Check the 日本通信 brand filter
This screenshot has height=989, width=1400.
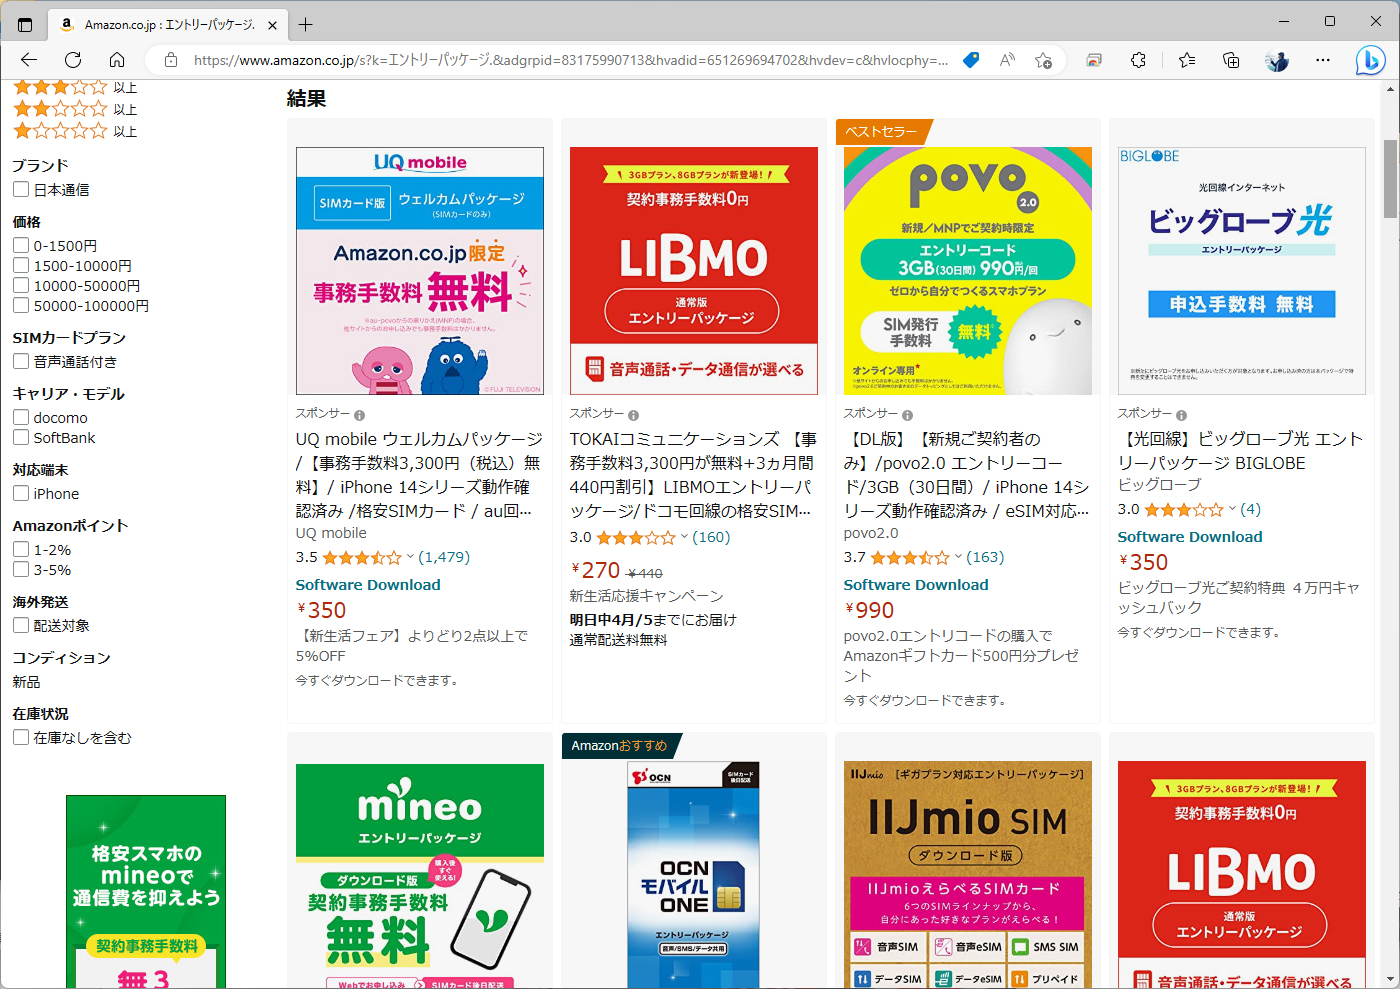pos(20,189)
